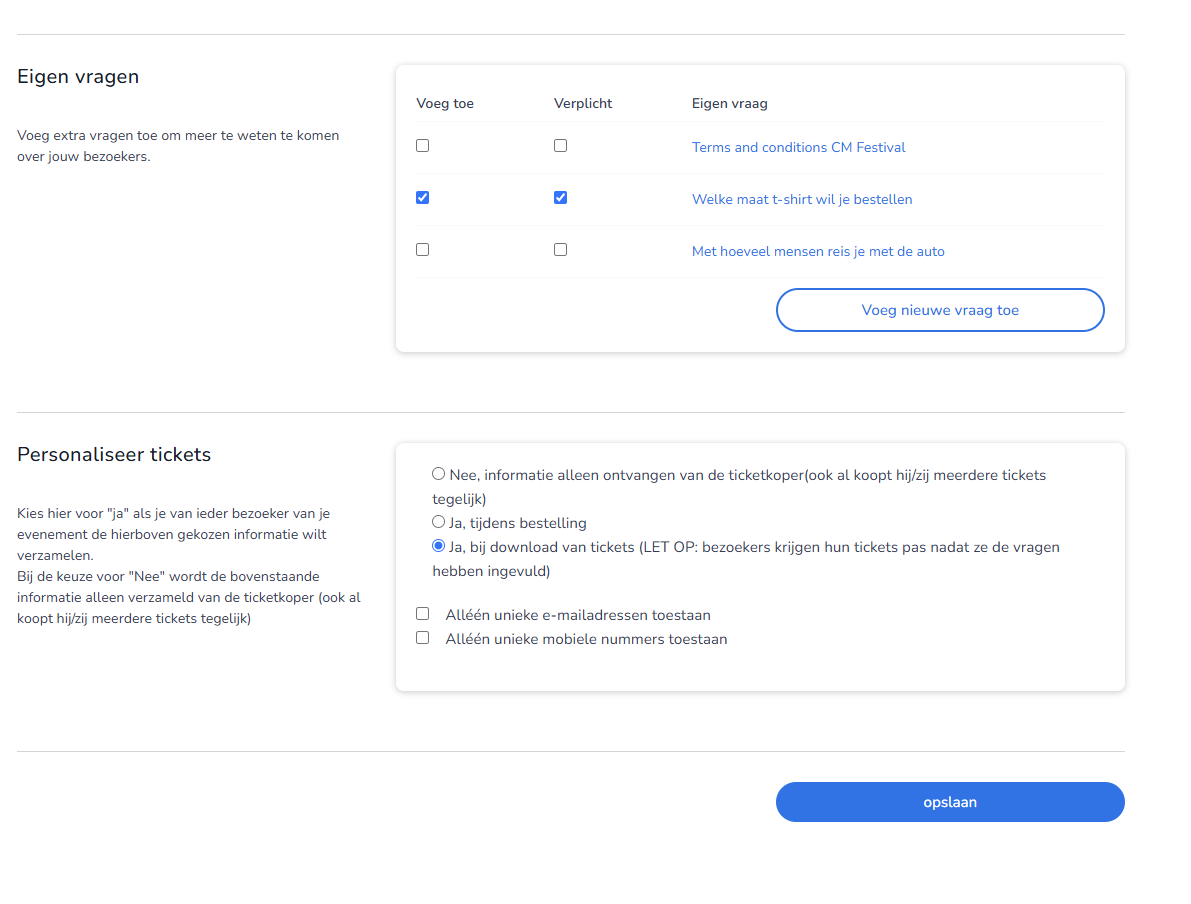The image size is (1191, 904).
Task: Open 'Met hoeveel mensen reis je' question
Action: (817, 251)
